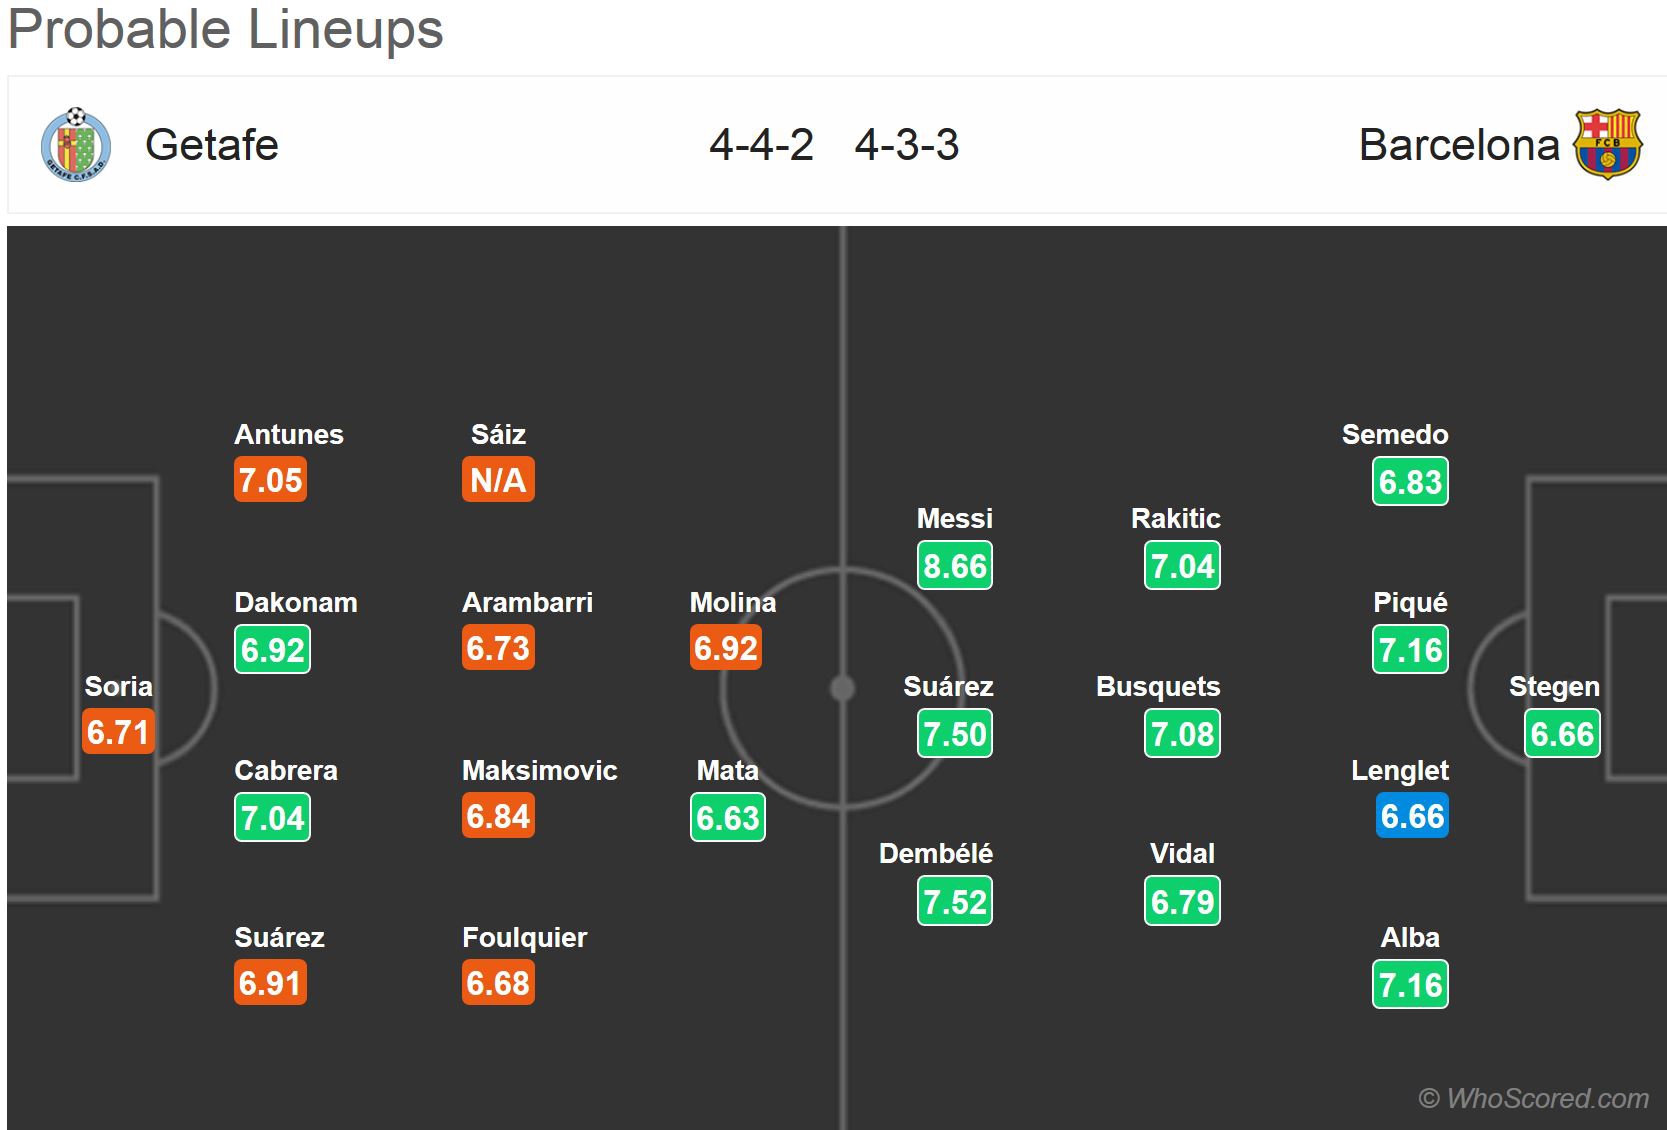Select Messi's 8.66 rating badge

pyautogui.click(x=955, y=566)
